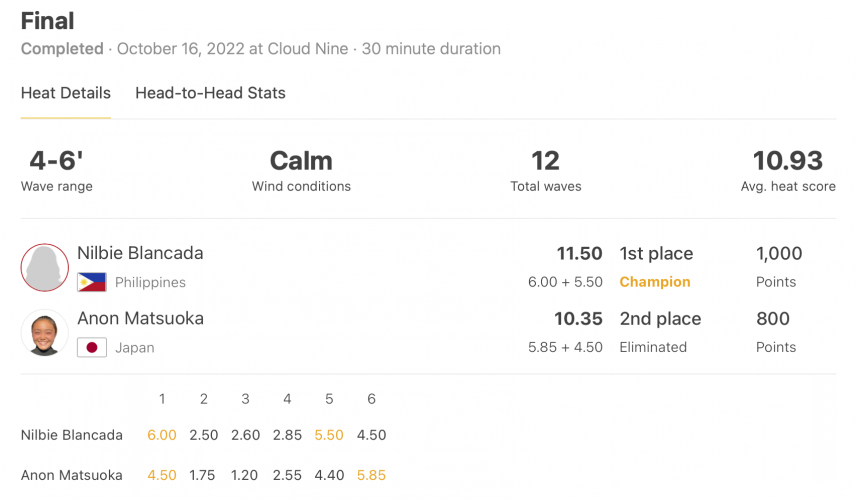Click the 4-6' wave range stat
This screenshot has width=856, height=499.
coord(56,161)
